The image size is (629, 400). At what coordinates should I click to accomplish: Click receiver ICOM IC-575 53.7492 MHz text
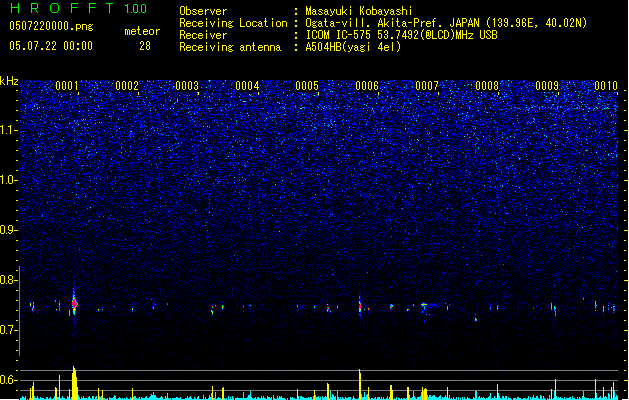(x=401, y=35)
